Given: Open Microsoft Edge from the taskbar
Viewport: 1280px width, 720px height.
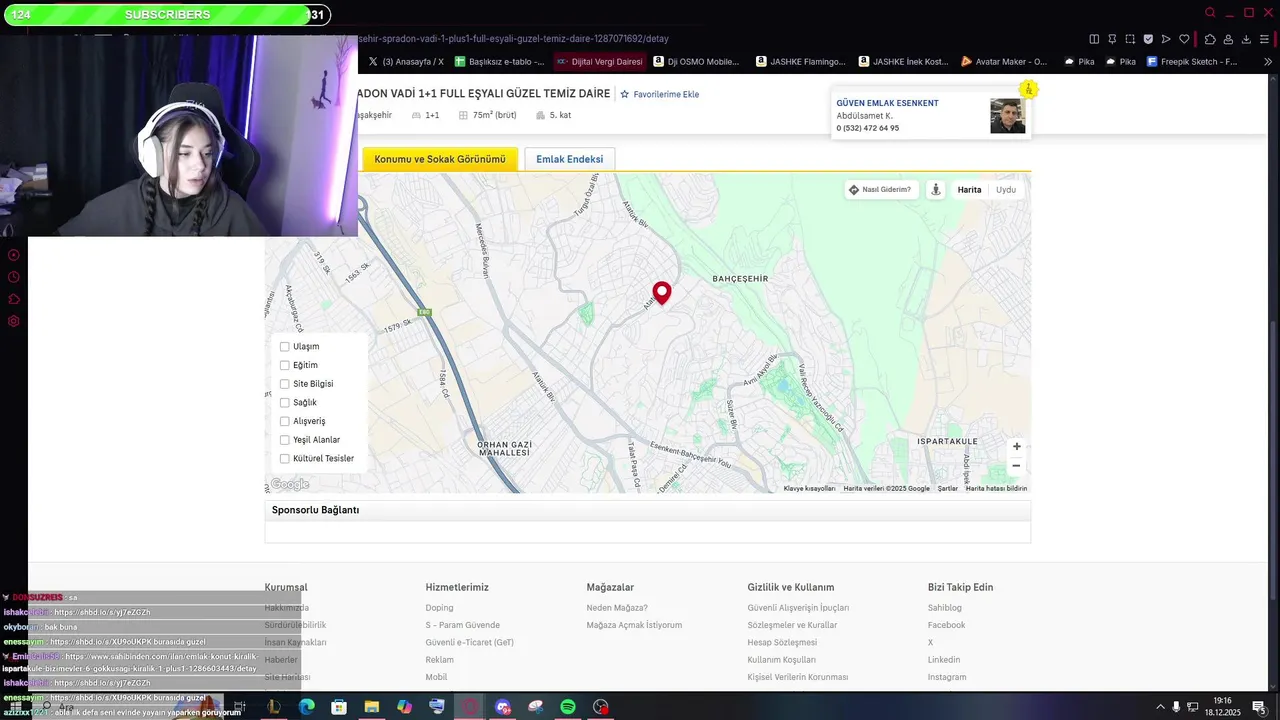Looking at the screenshot, I should (x=306, y=707).
